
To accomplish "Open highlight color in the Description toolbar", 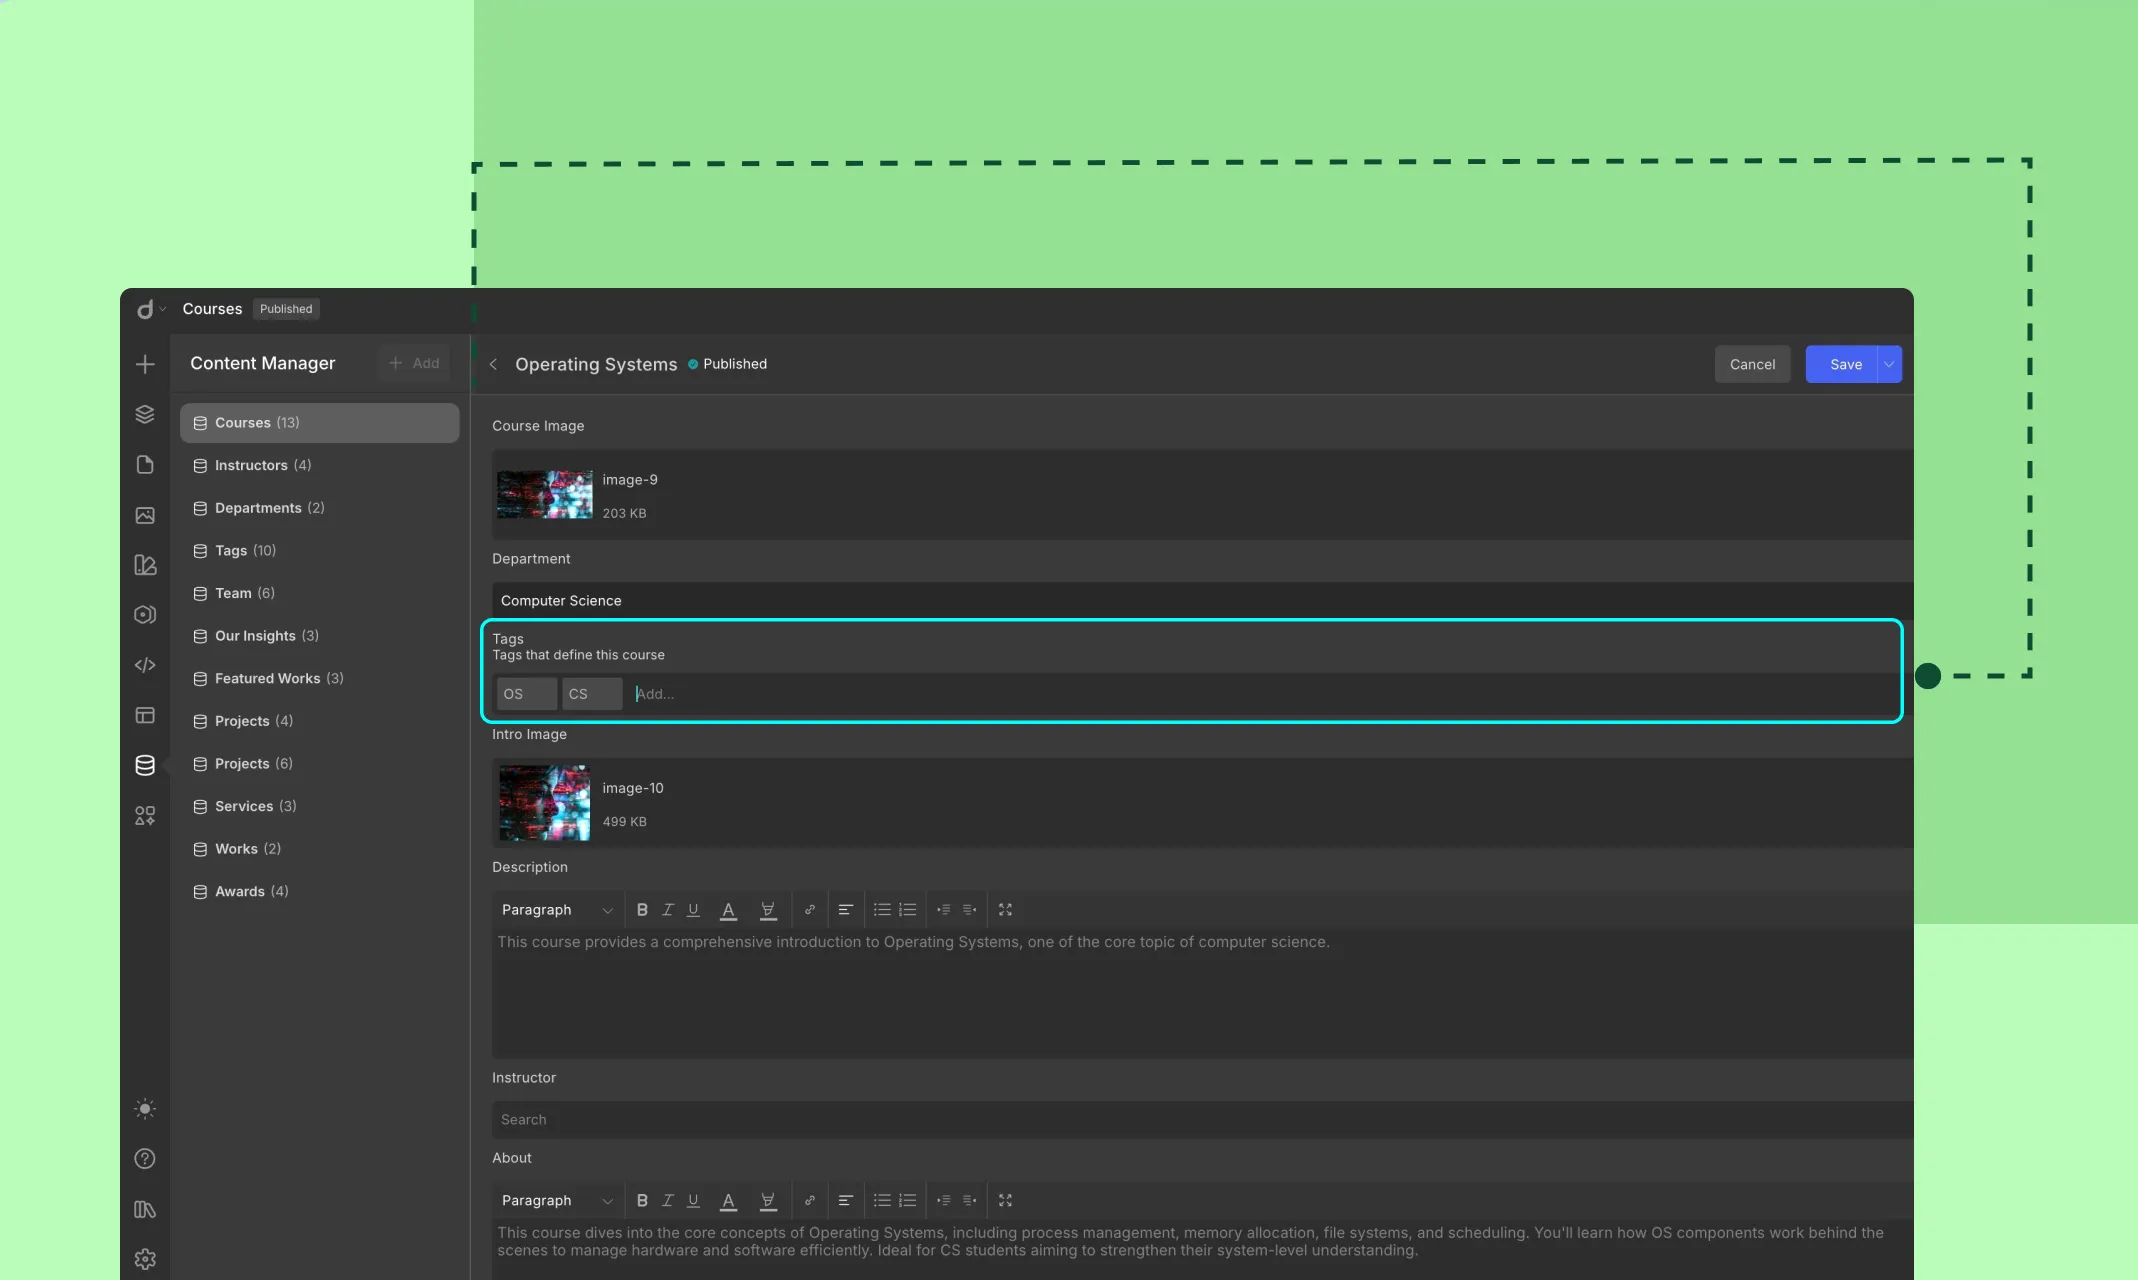I will [768, 910].
